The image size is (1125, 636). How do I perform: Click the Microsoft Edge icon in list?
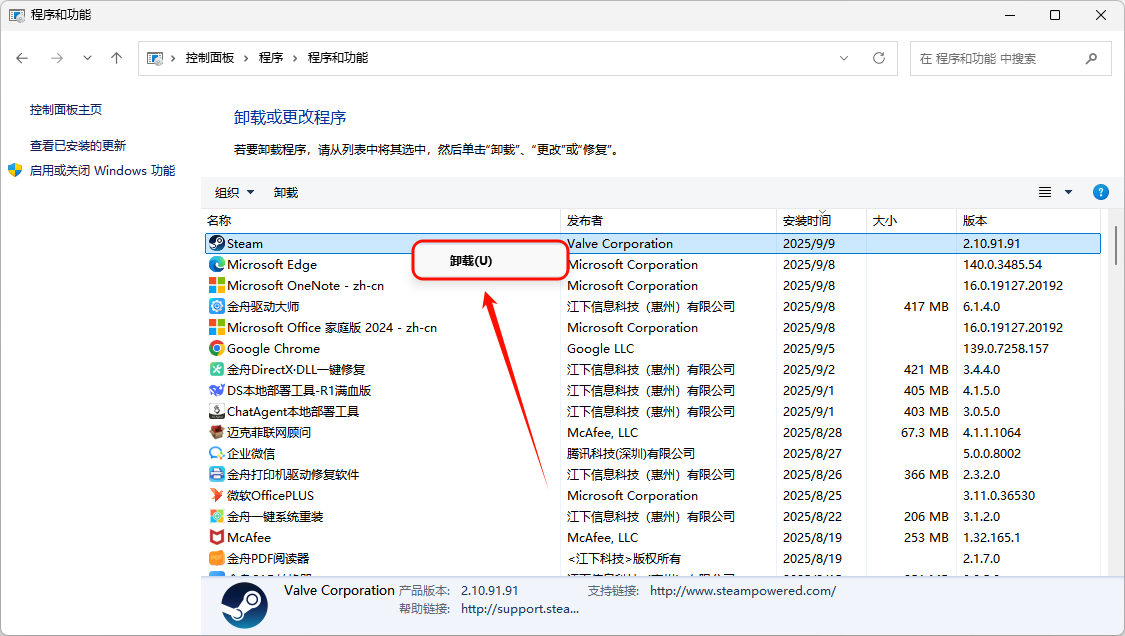[x=217, y=264]
